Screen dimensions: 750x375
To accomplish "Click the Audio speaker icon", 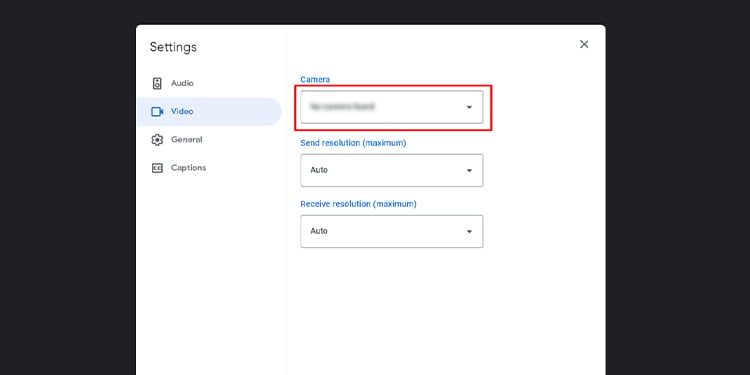I will point(157,83).
